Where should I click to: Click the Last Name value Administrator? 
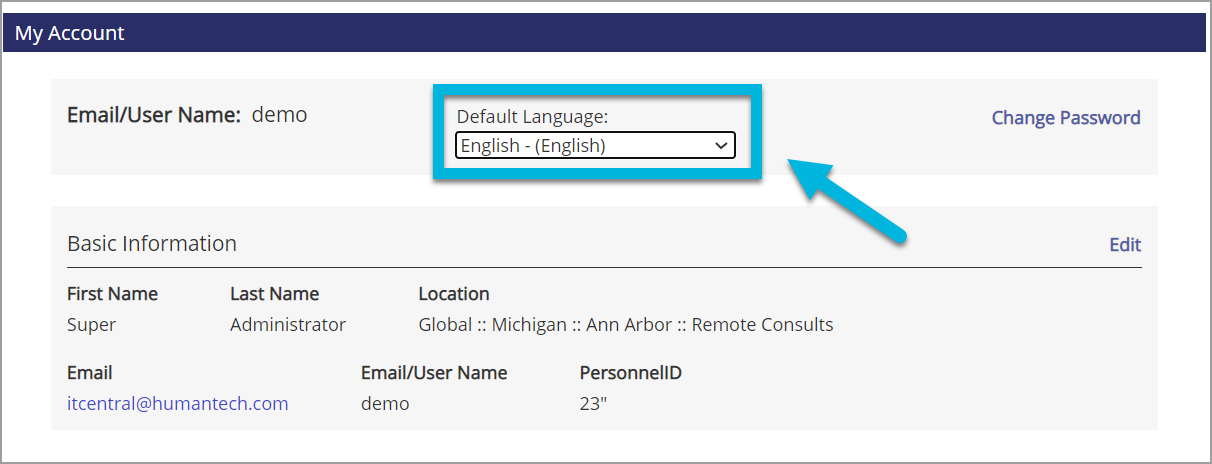pos(288,325)
